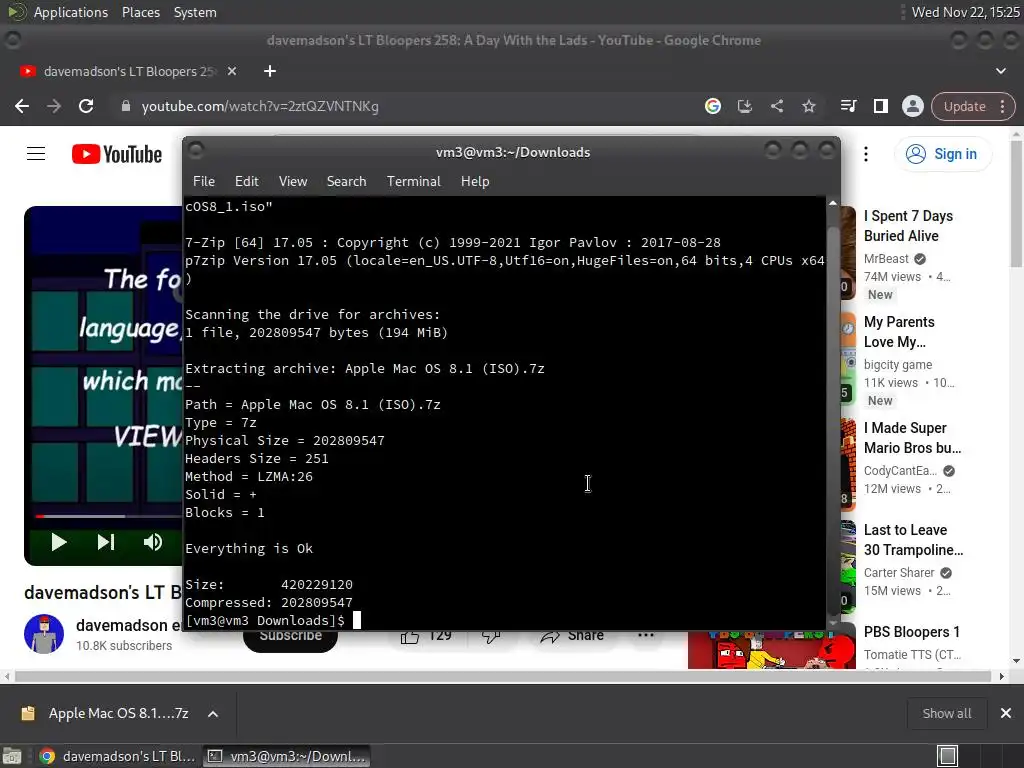Open a new Chrome tab

pos(270,71)
